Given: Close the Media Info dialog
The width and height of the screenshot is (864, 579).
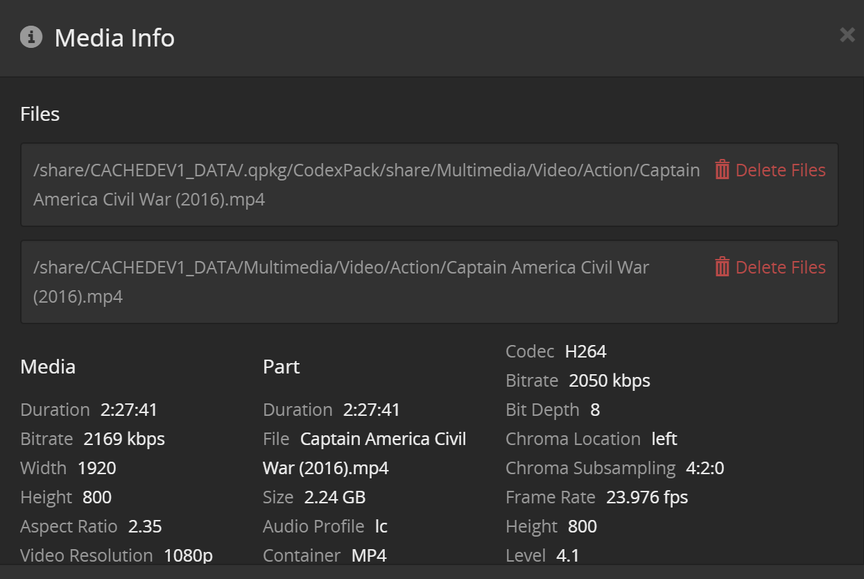Looking at the screenshot, I should [847, 35].
